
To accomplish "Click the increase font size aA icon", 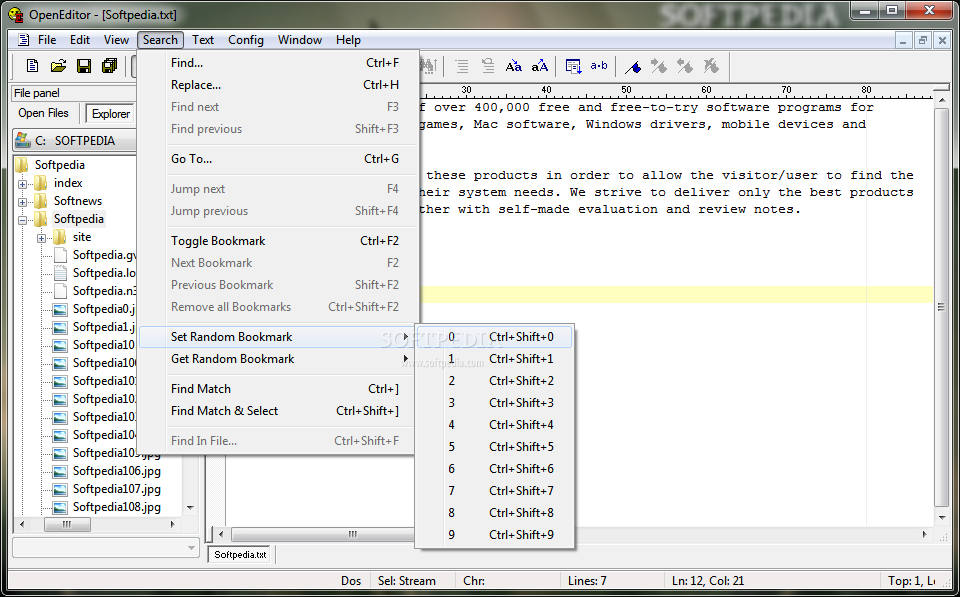I will click(539, 66).
